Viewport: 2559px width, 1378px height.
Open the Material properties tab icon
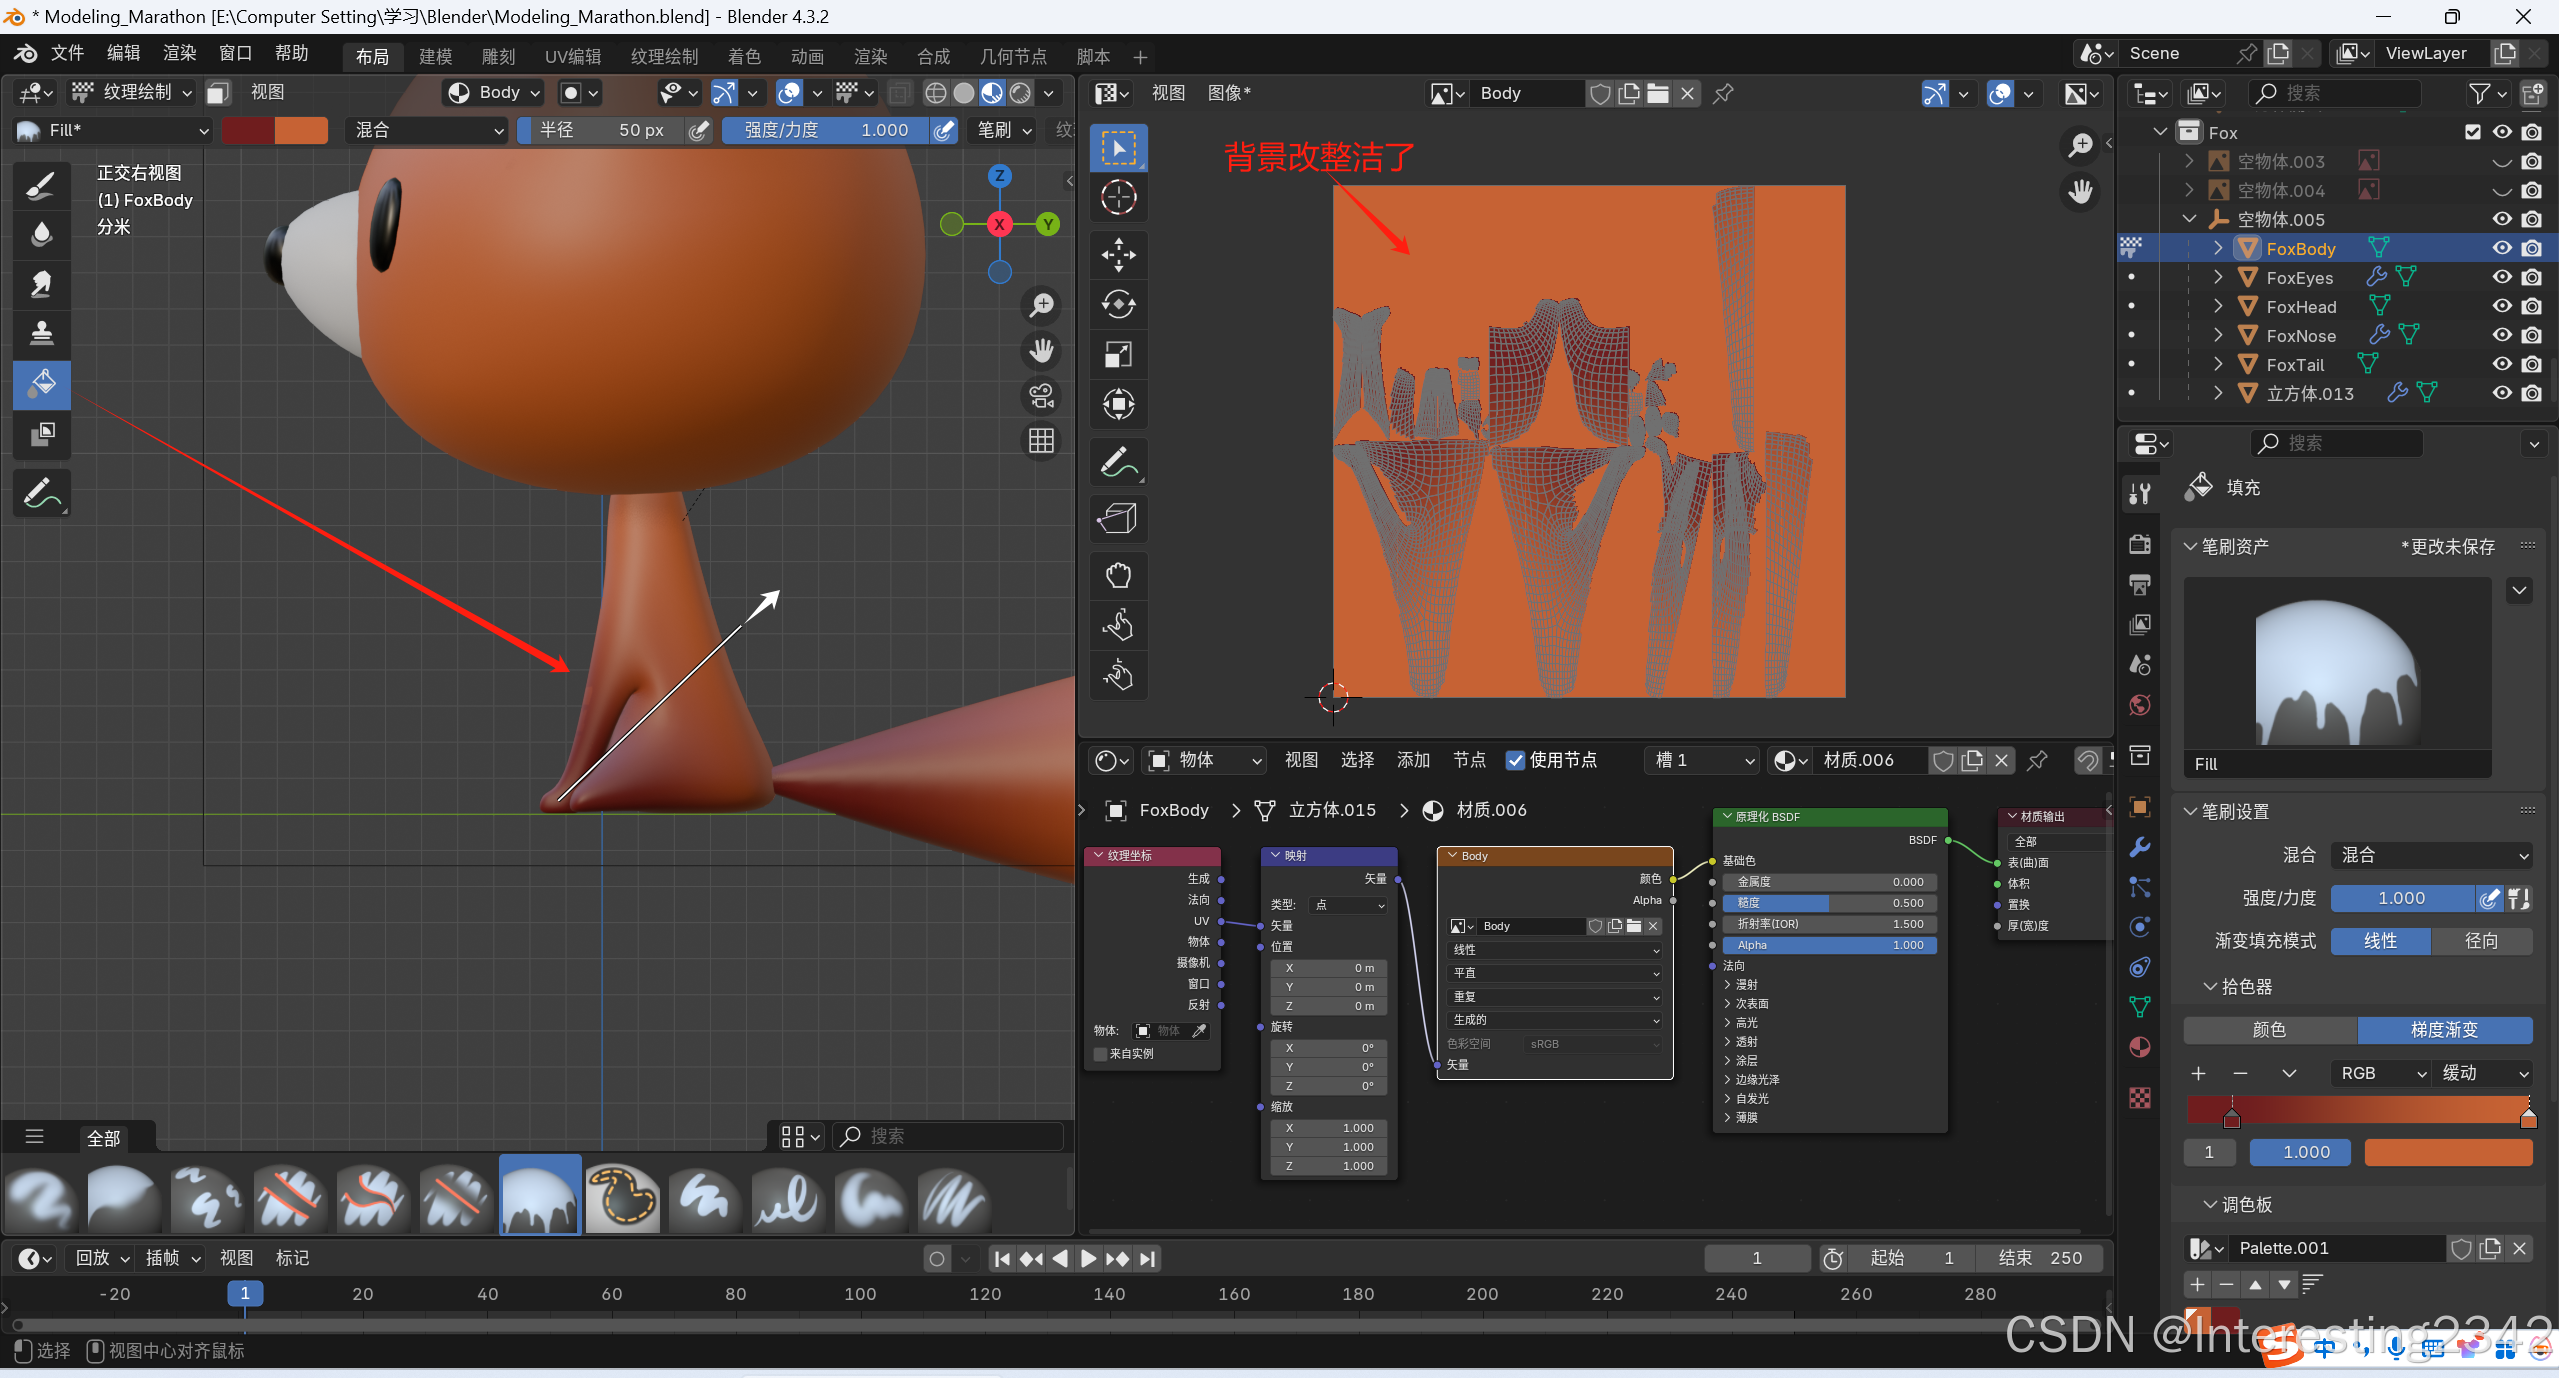click(2140, 1047)
